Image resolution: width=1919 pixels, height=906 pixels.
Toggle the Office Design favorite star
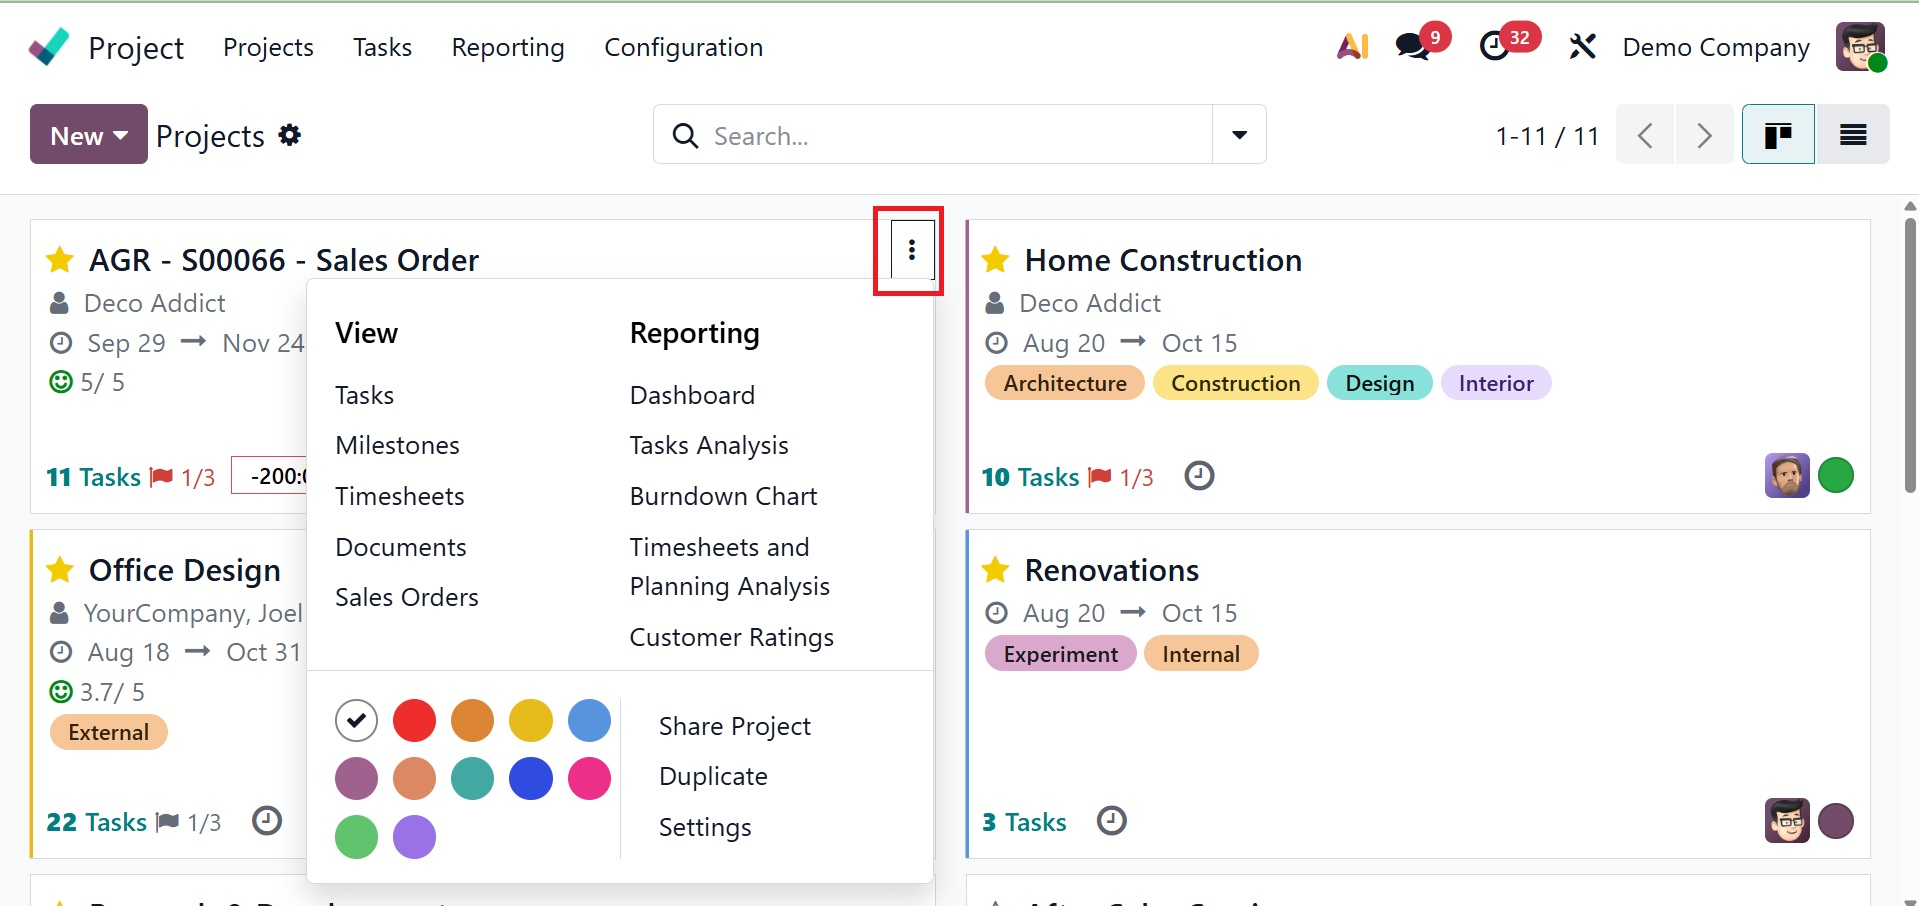[60, 571]
